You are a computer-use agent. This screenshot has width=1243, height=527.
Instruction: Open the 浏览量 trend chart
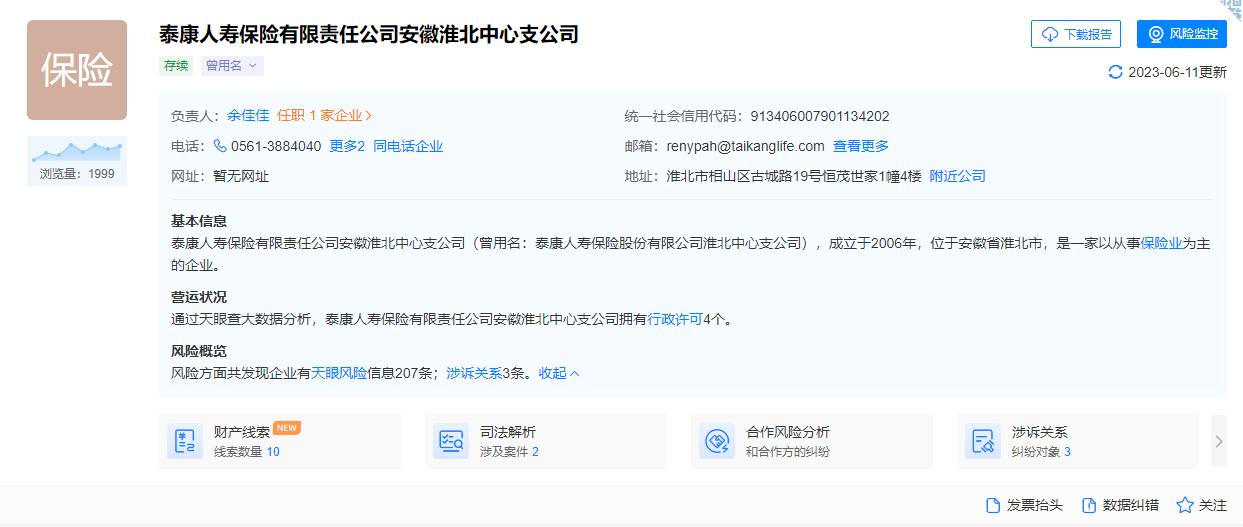(x=77, y=161)
